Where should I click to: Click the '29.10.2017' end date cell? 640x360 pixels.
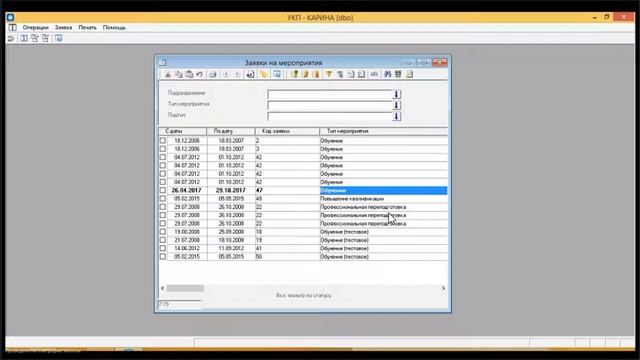[x=231, y=191]
